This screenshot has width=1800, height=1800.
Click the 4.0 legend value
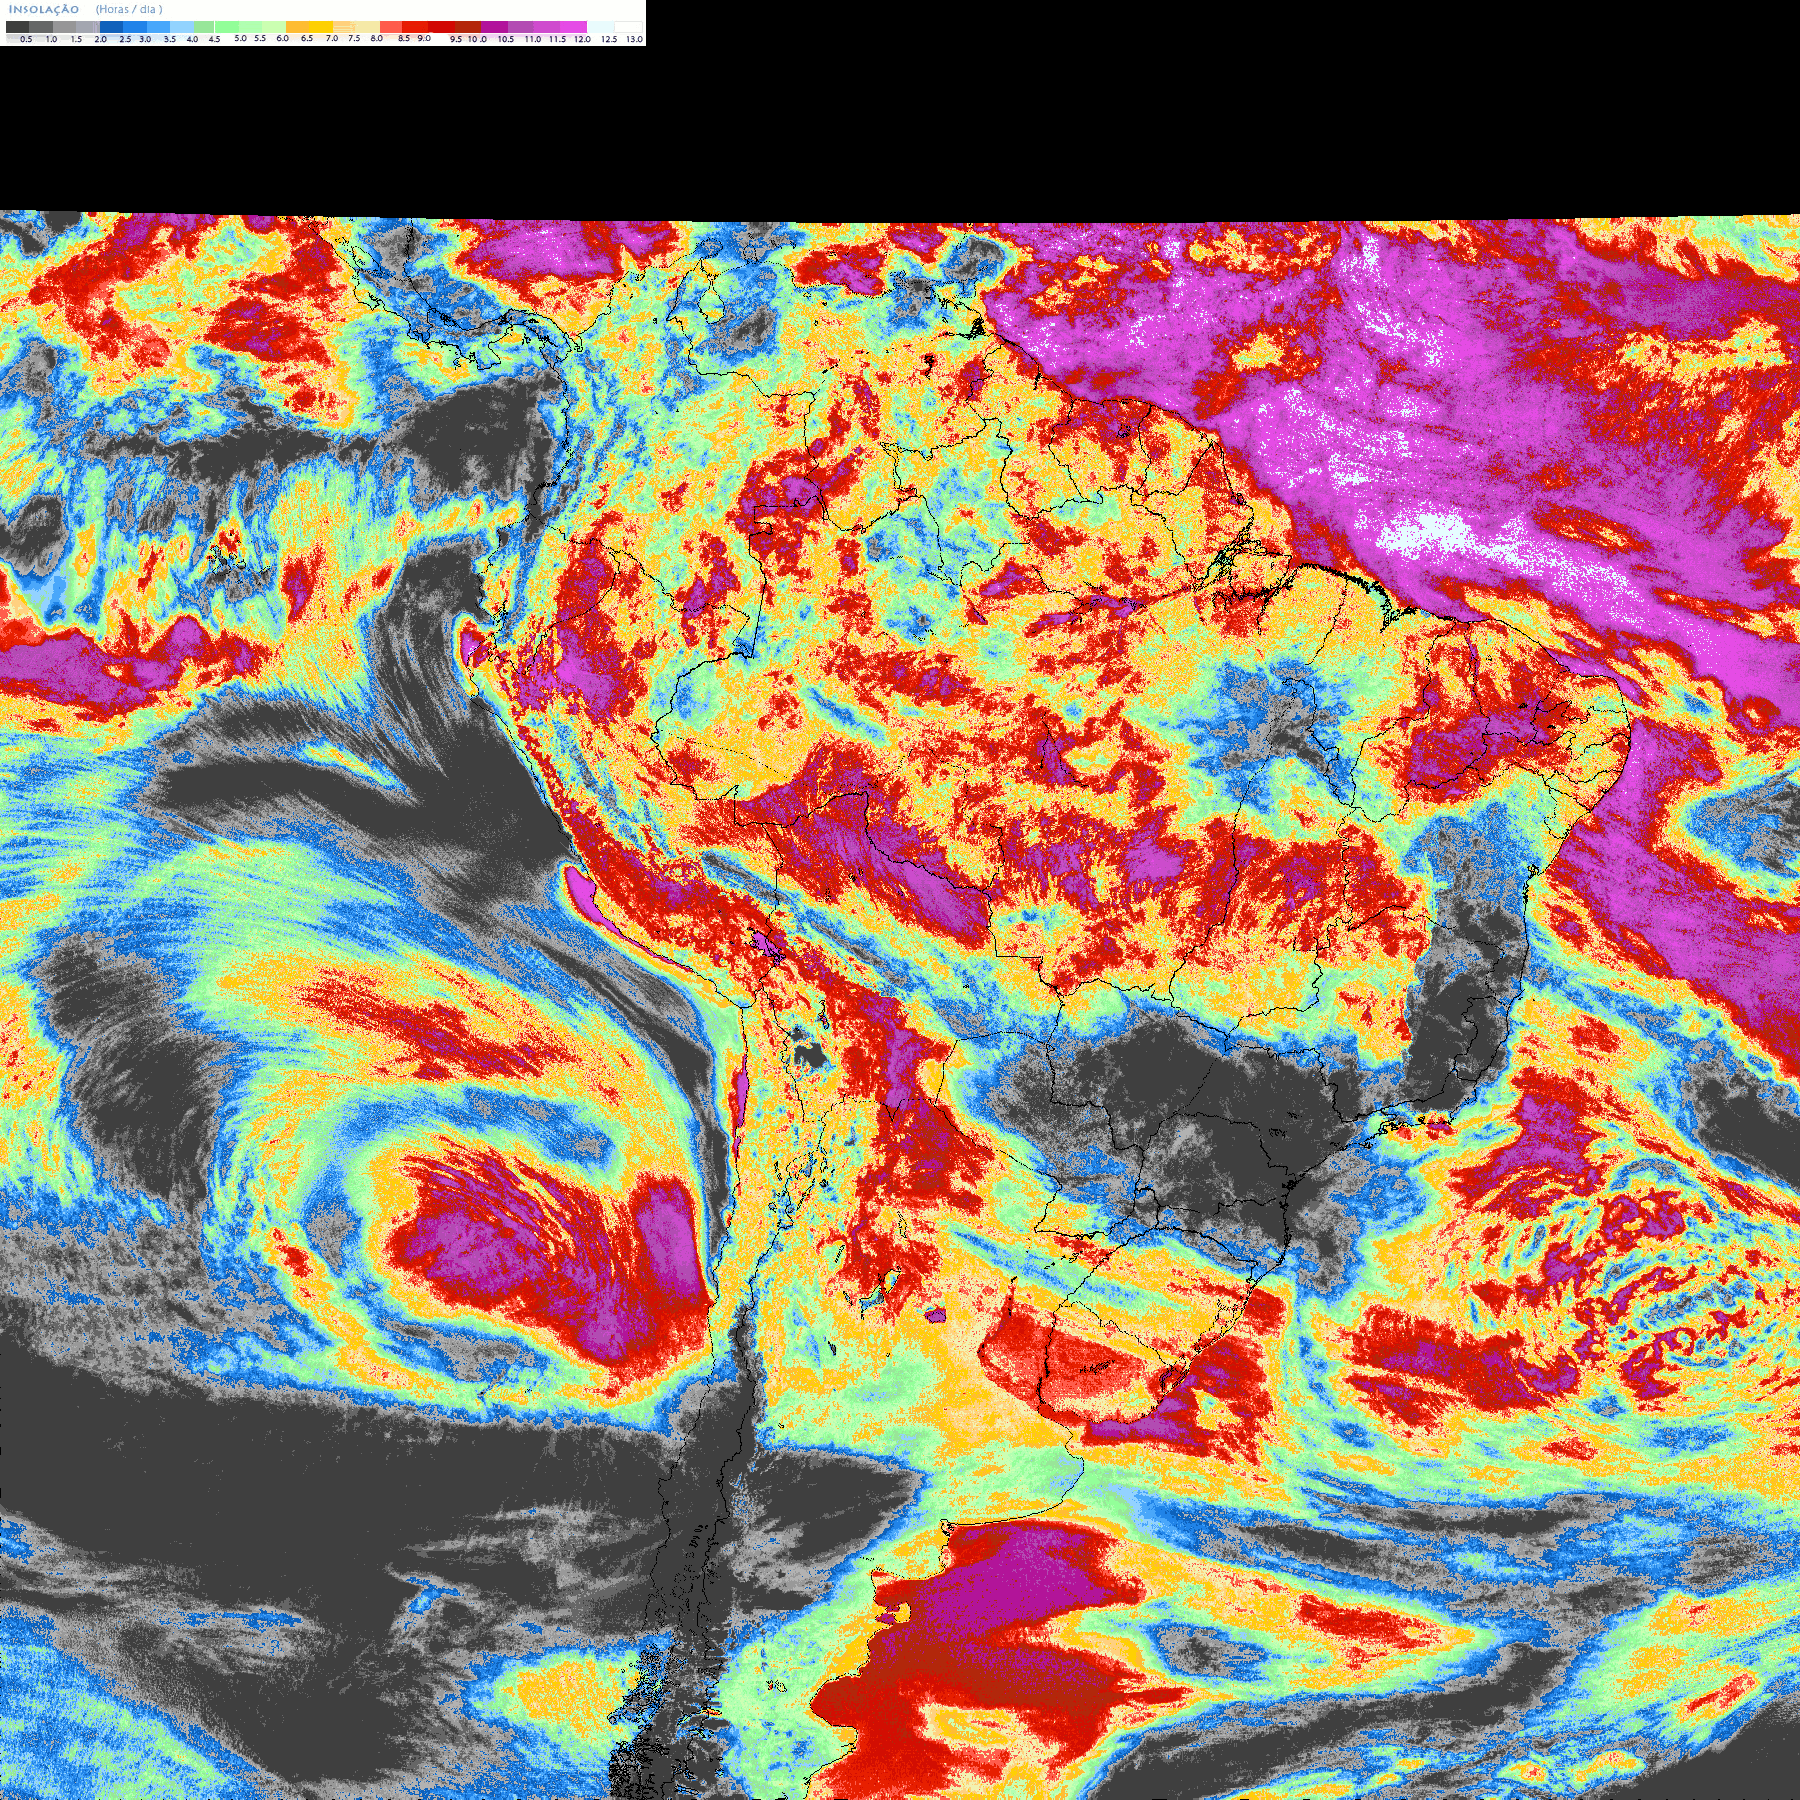tap(192, 39)
